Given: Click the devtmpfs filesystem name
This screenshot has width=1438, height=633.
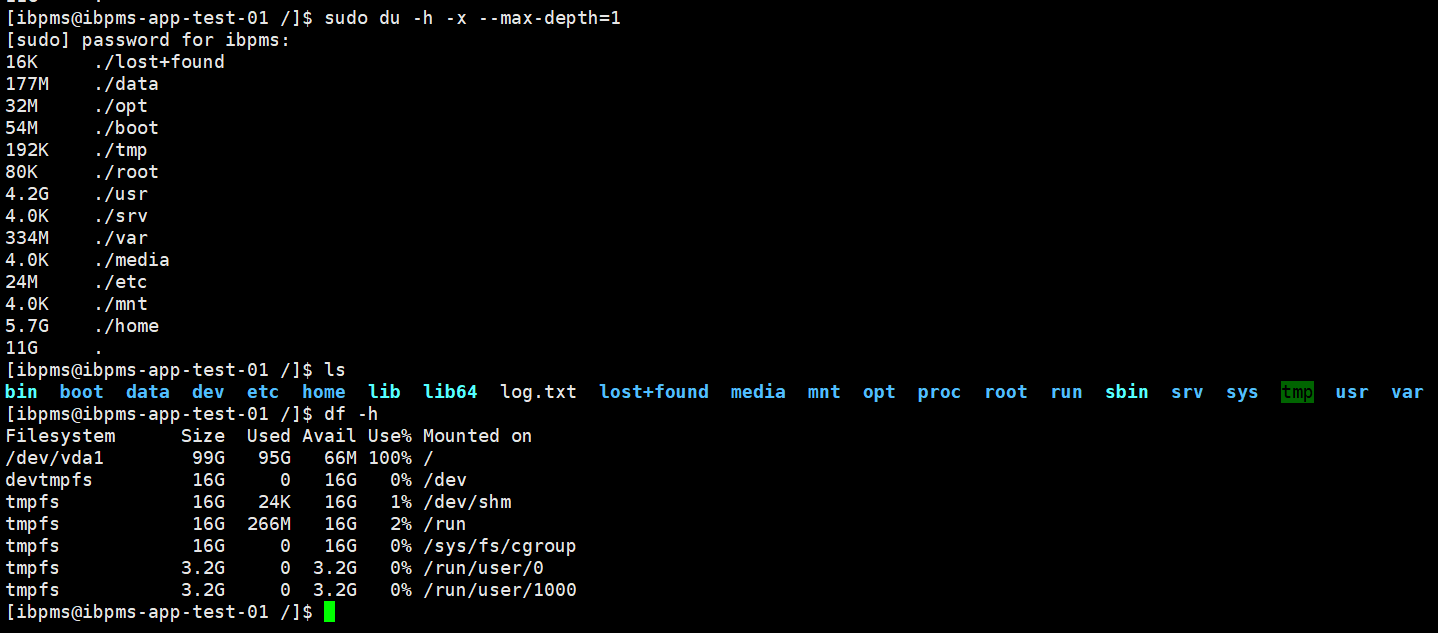Looking at the screenshot, I should point(49,480).
